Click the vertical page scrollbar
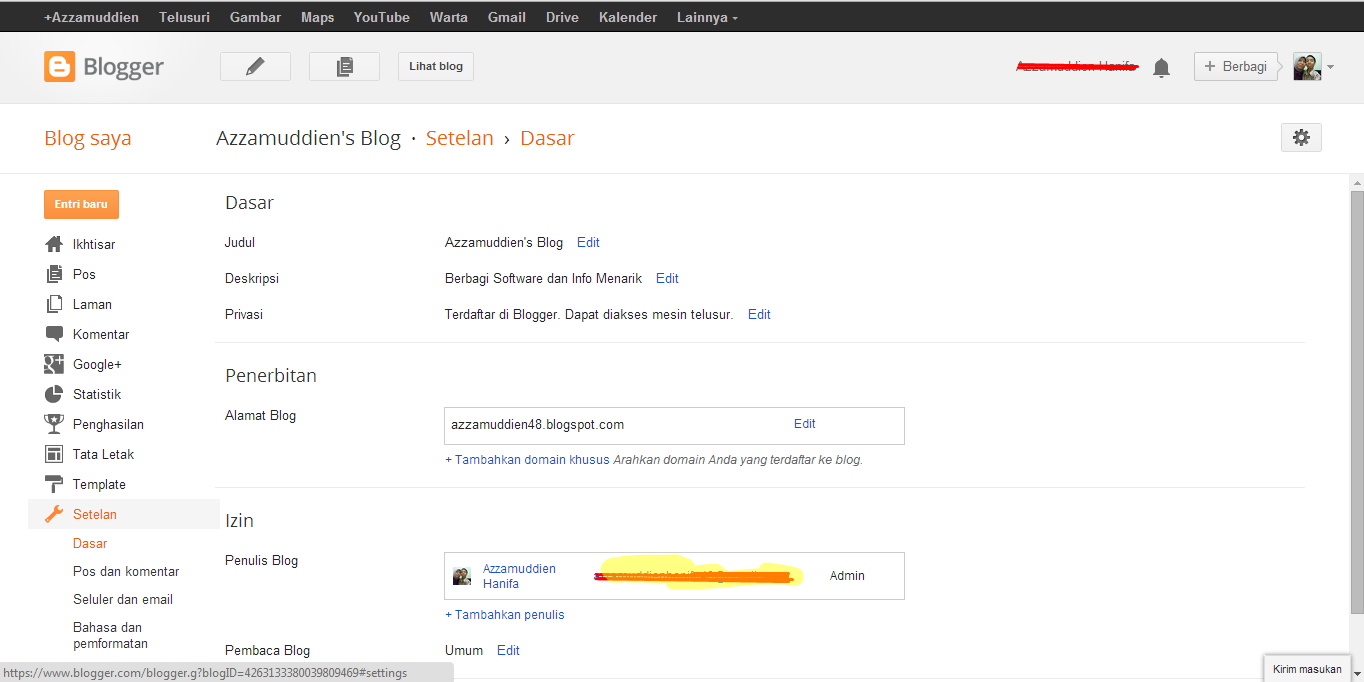 tap(1356, 400)
